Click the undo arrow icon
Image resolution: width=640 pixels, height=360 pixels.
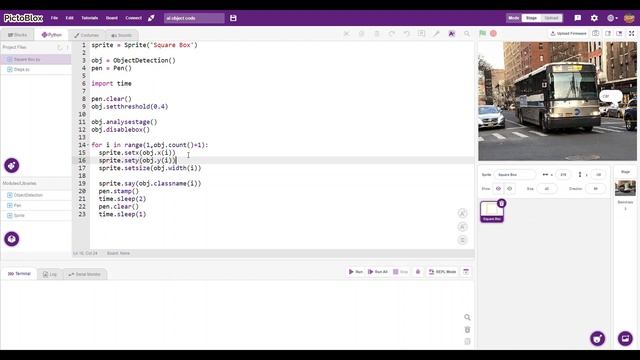point(407,33)
